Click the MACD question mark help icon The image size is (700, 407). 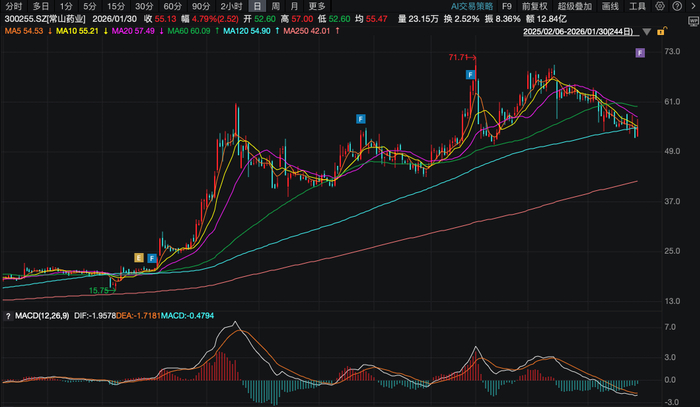click(8, 316)
